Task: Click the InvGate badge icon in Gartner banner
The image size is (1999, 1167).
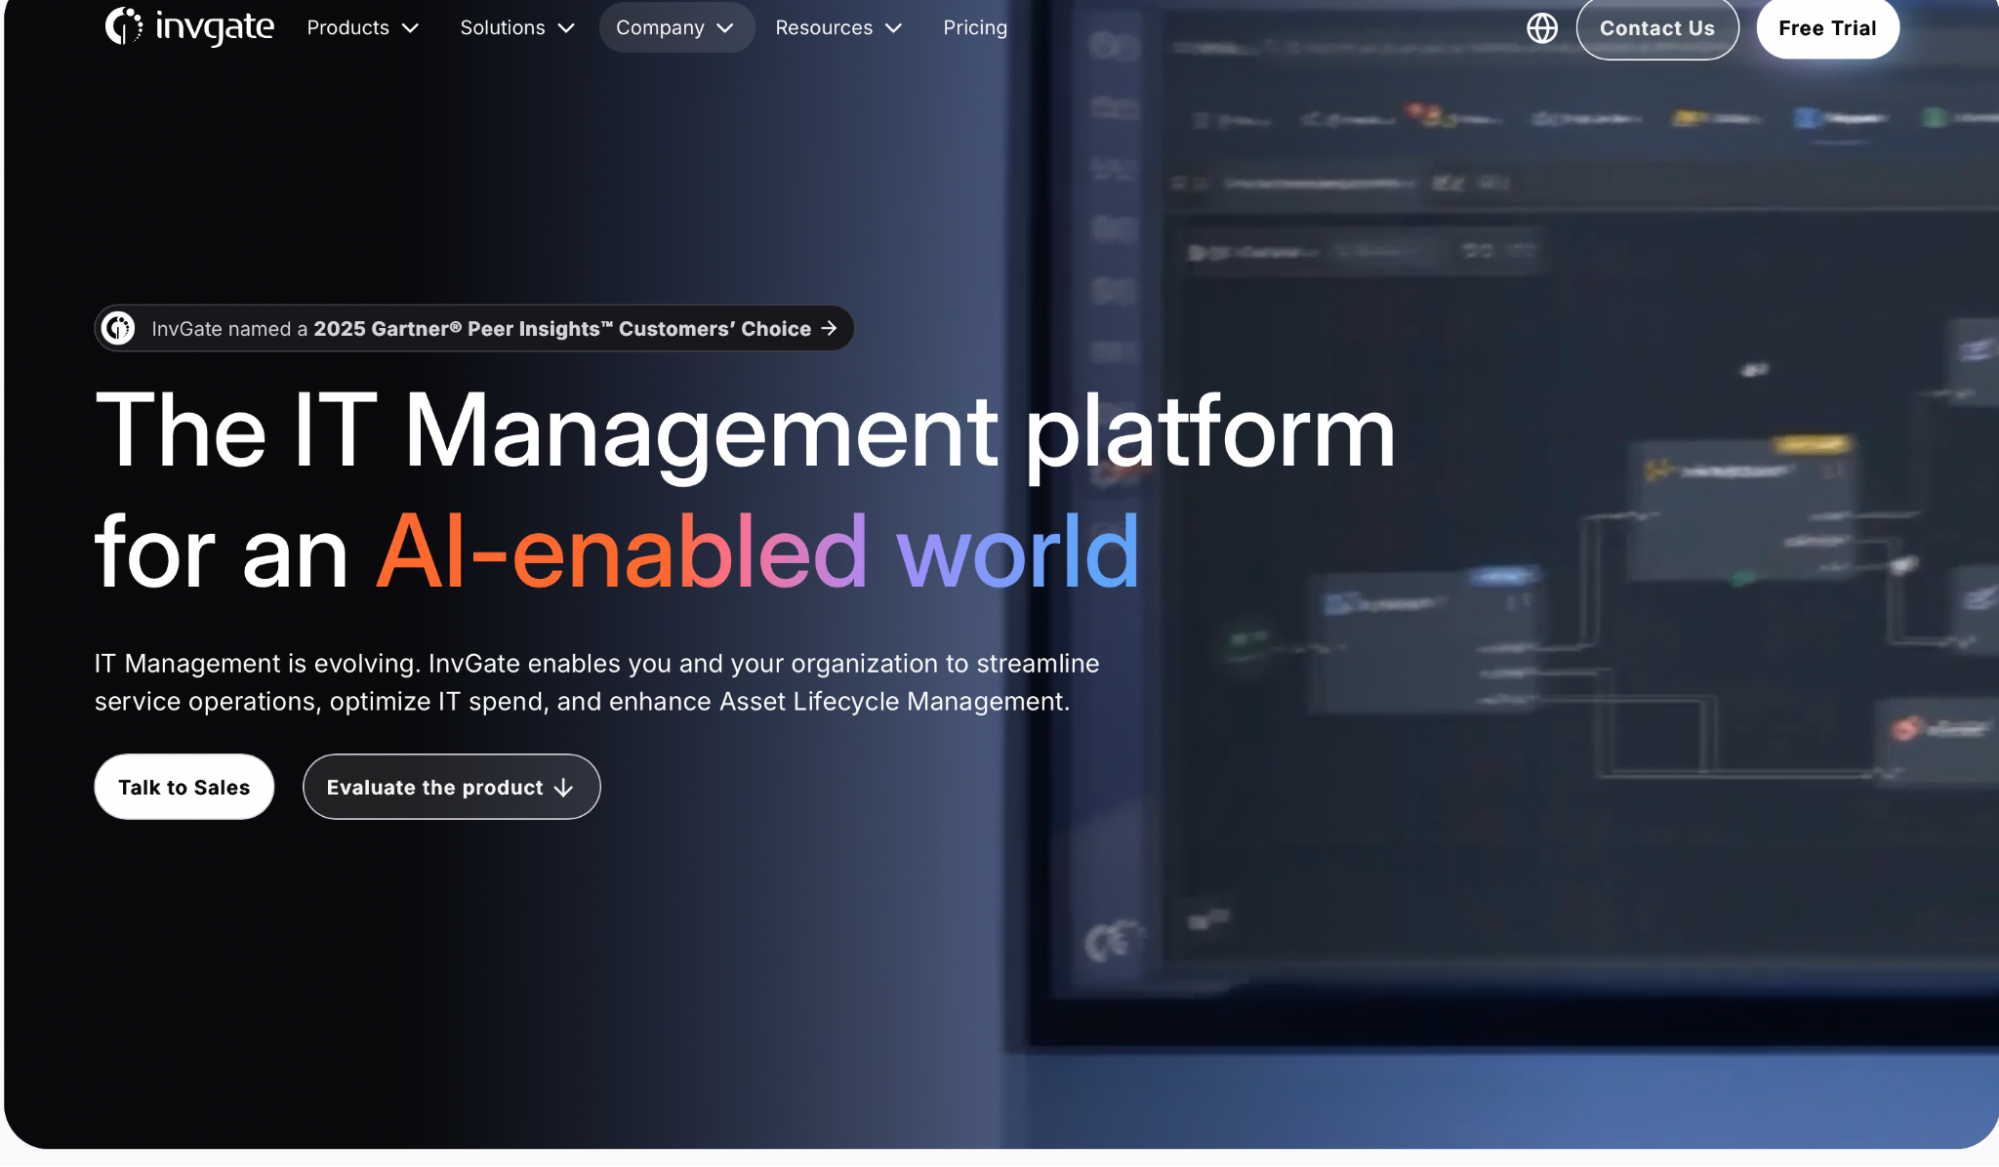Action: coord(118,328)
